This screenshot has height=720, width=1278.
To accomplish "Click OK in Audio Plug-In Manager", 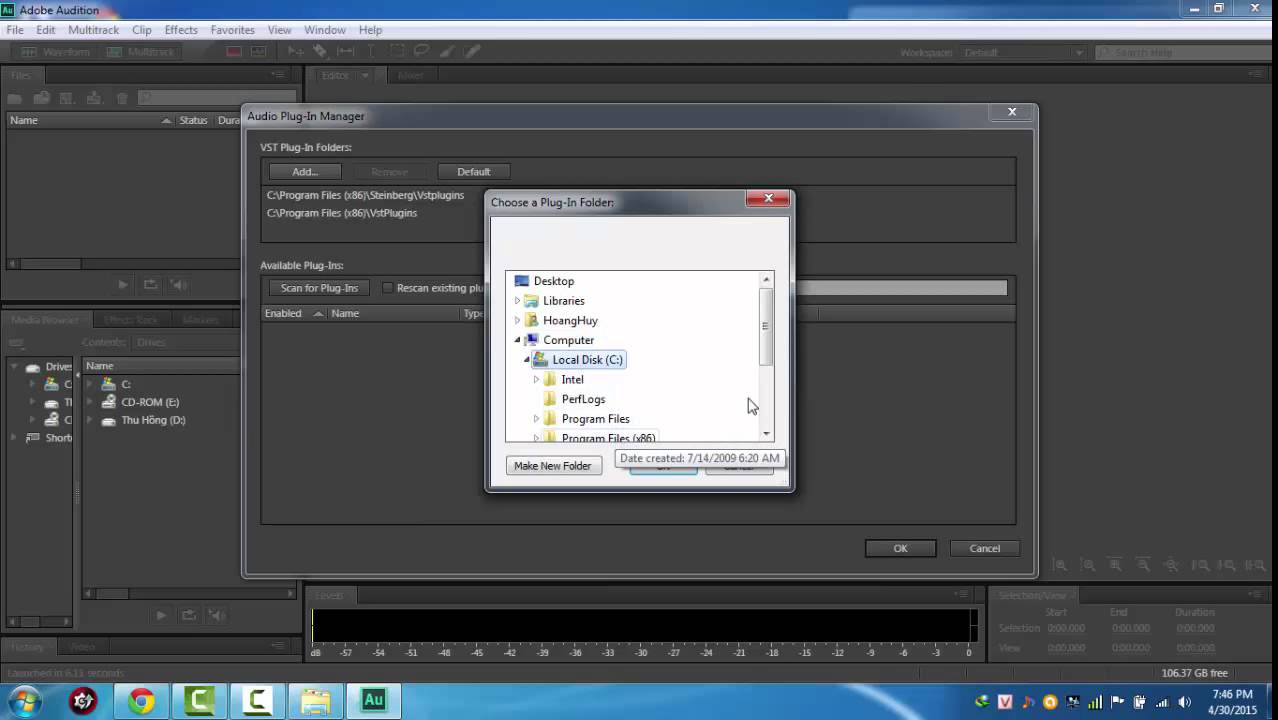I will pos(900,548).
